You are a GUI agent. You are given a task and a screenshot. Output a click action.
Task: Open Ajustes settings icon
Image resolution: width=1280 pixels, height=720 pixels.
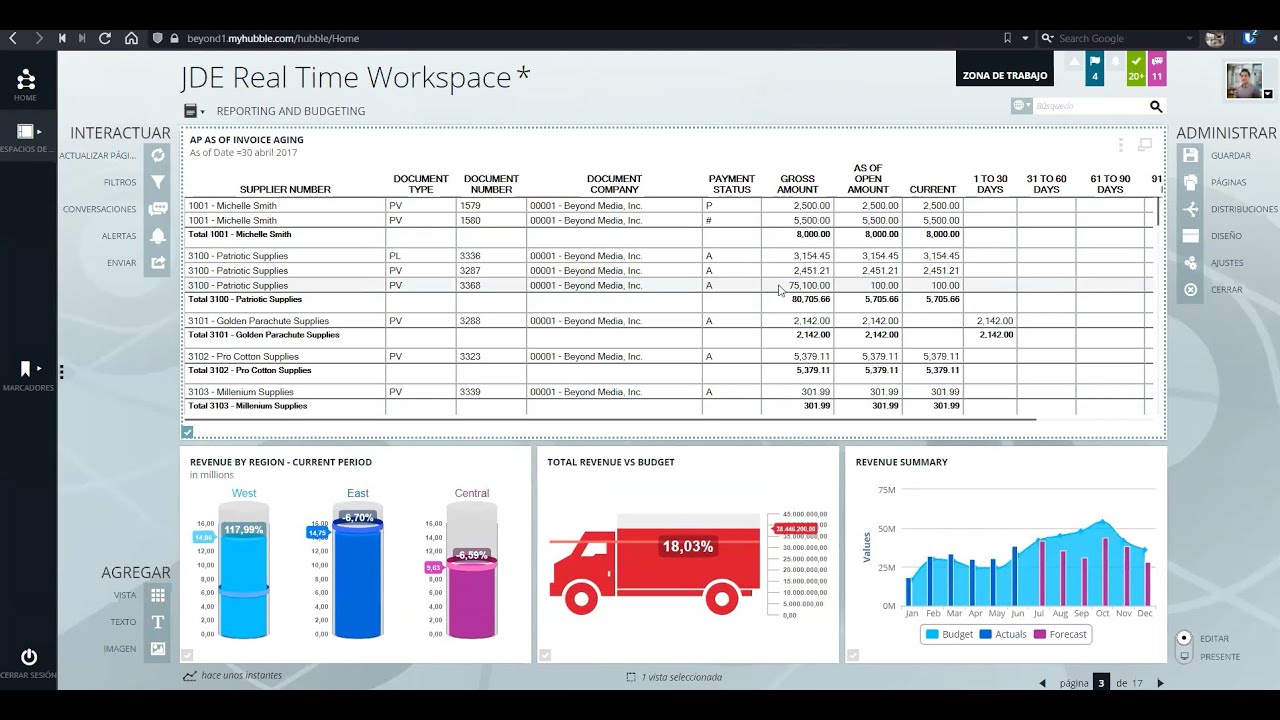1190,263
